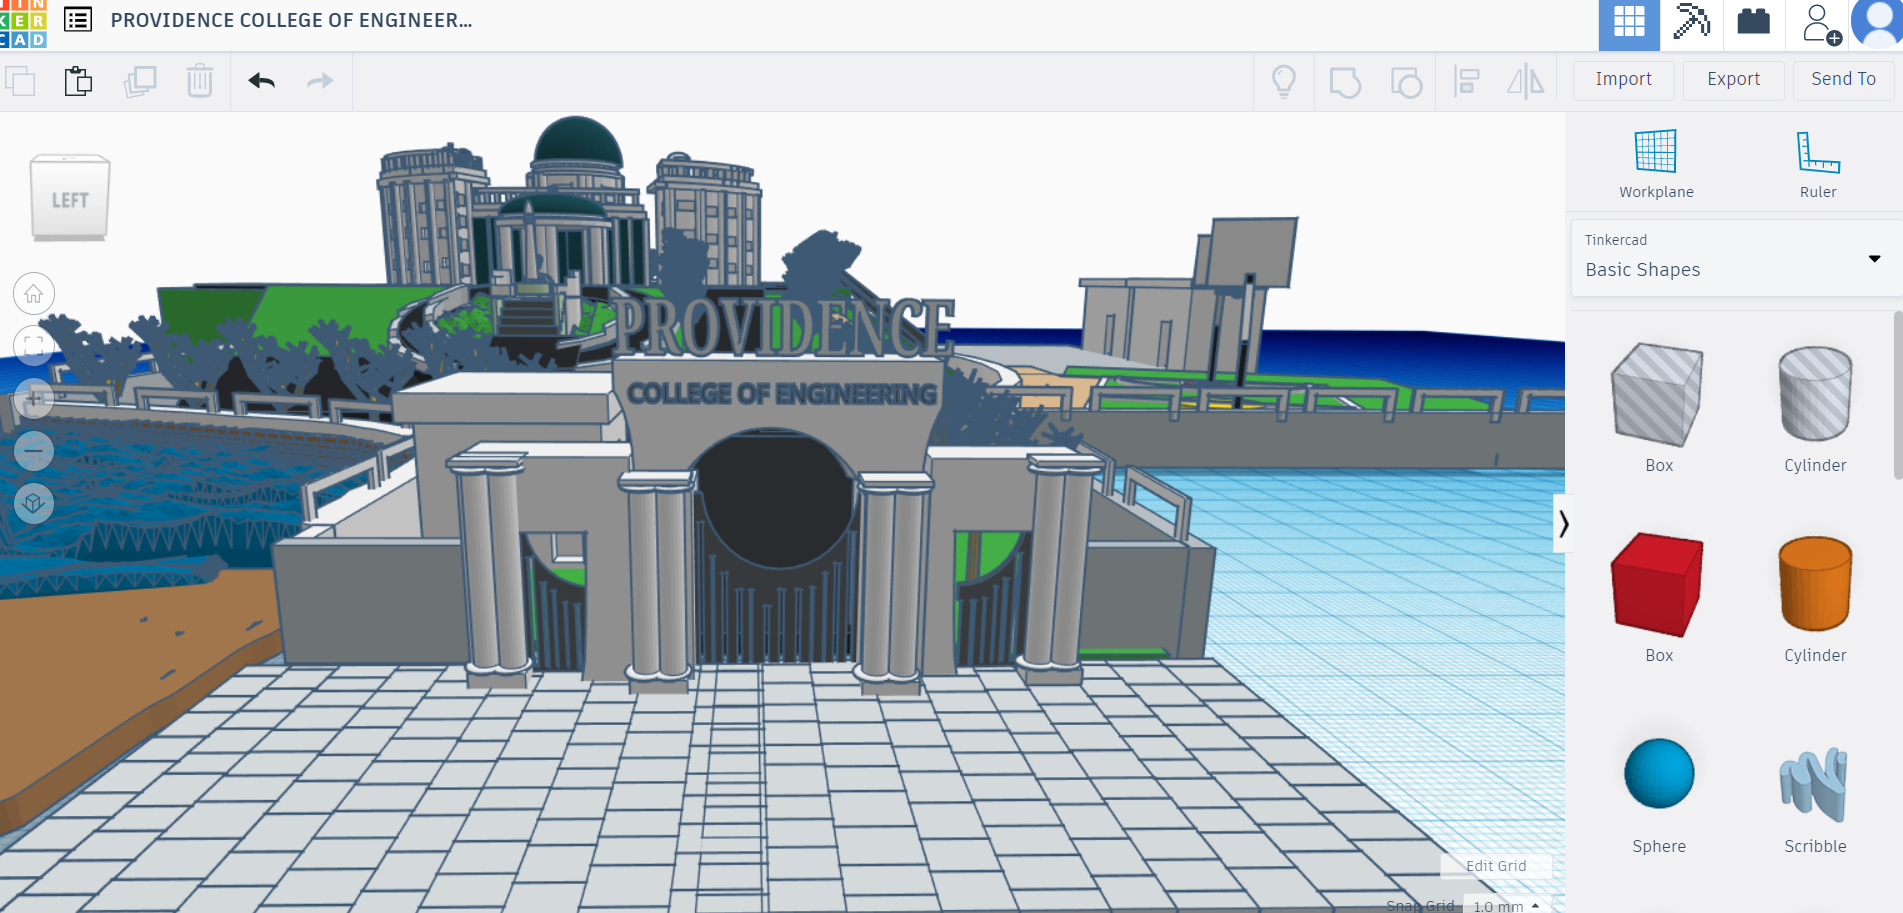
Task: Click the Paste clipboard icon
Action: [78, 81]
